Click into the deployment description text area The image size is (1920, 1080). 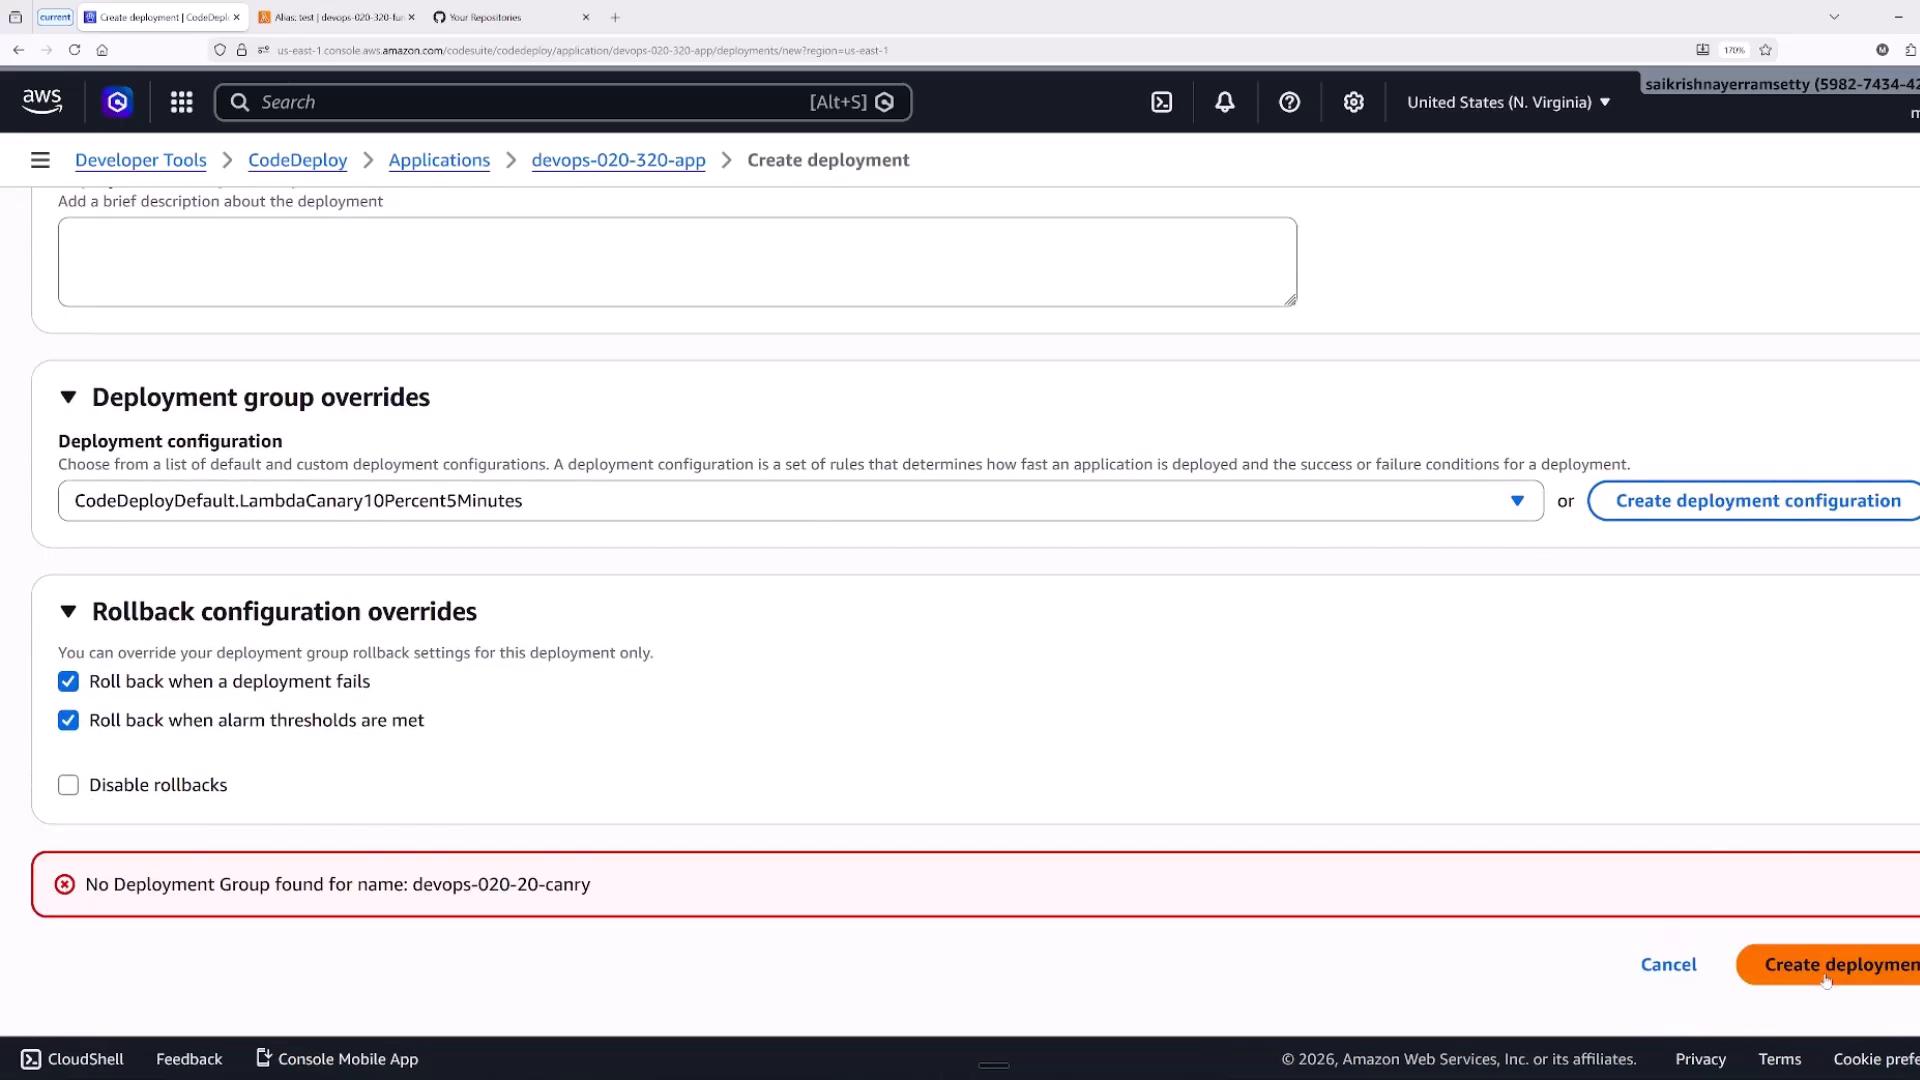click(x=678, y=262)
